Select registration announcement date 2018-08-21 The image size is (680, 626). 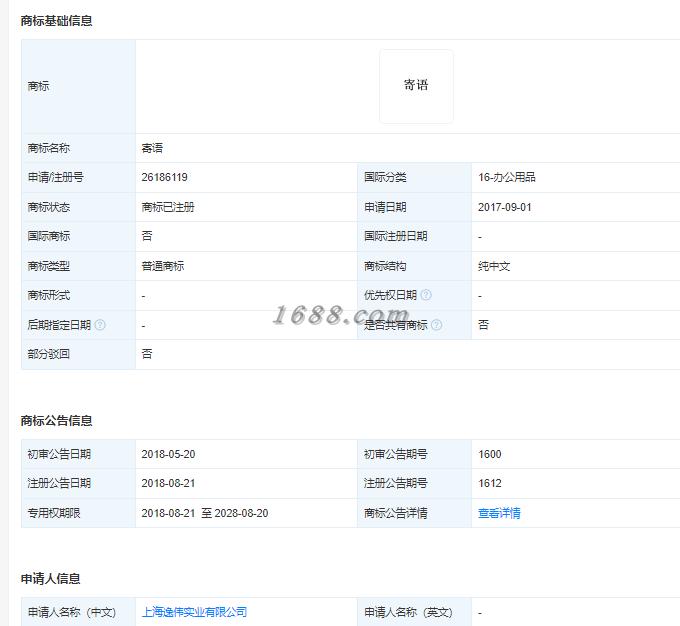click(168, 483)
